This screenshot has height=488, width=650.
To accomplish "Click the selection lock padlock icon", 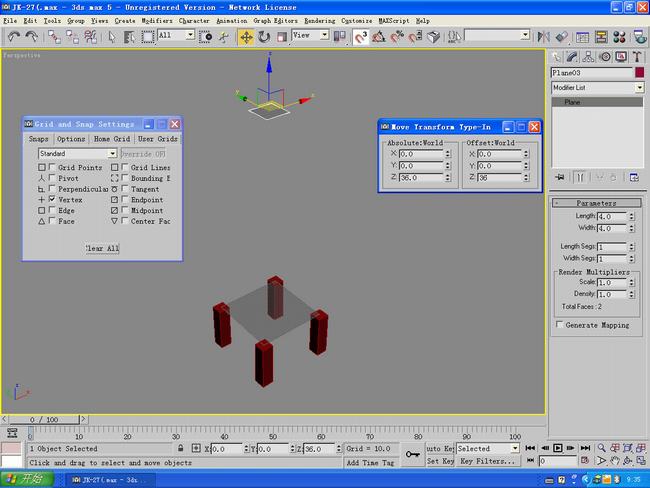I will click(x=180, y=448).
